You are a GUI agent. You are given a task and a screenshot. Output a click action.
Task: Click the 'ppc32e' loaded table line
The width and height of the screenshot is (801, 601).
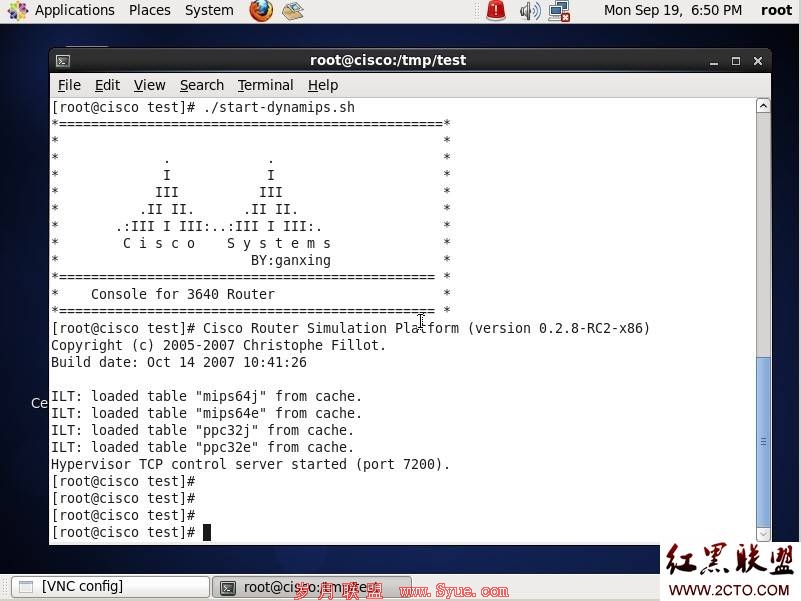[202, 448]
